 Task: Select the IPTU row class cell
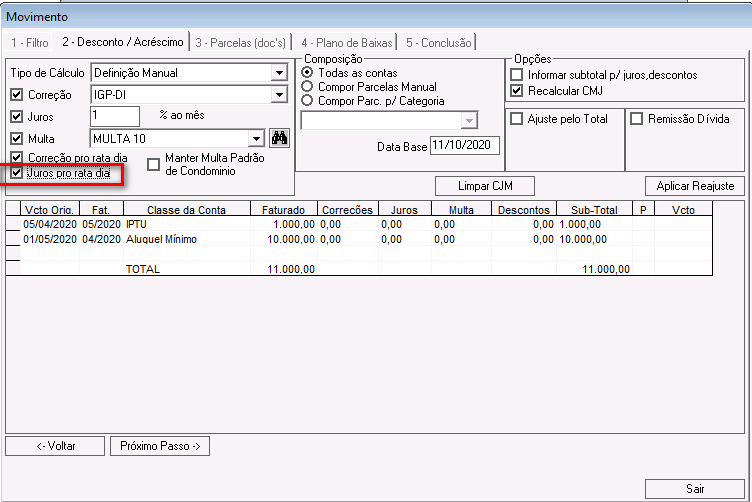click(x=187, y=224)
